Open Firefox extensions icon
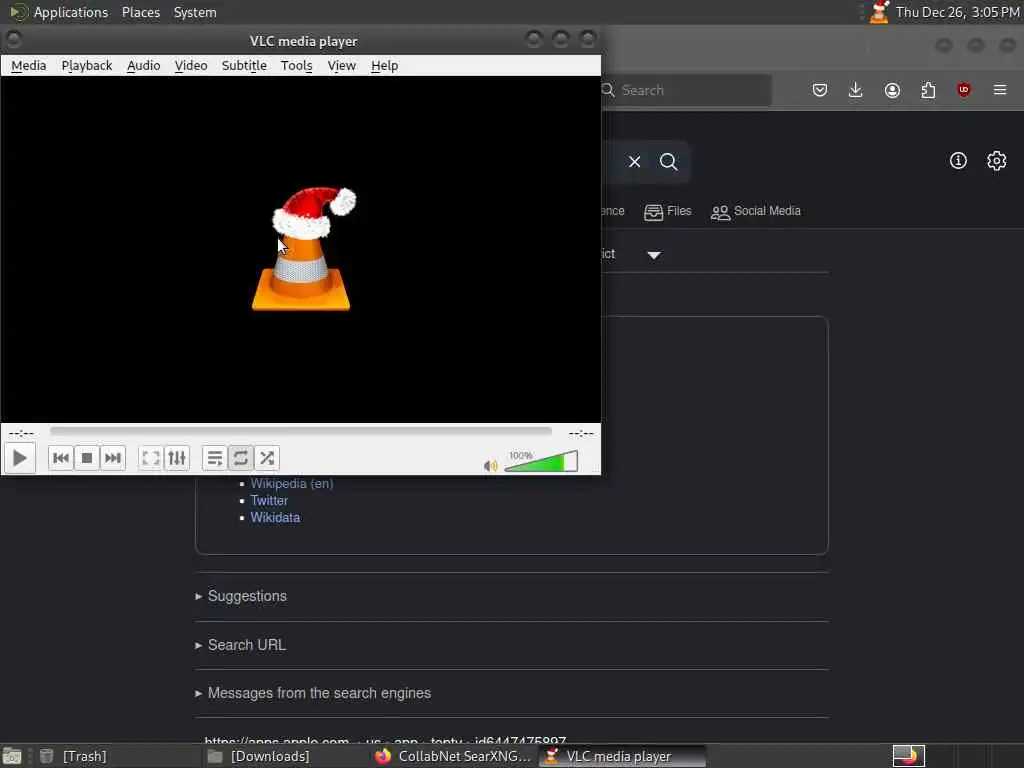Screen dimensions: 1024x768 [x=928, y=90]
